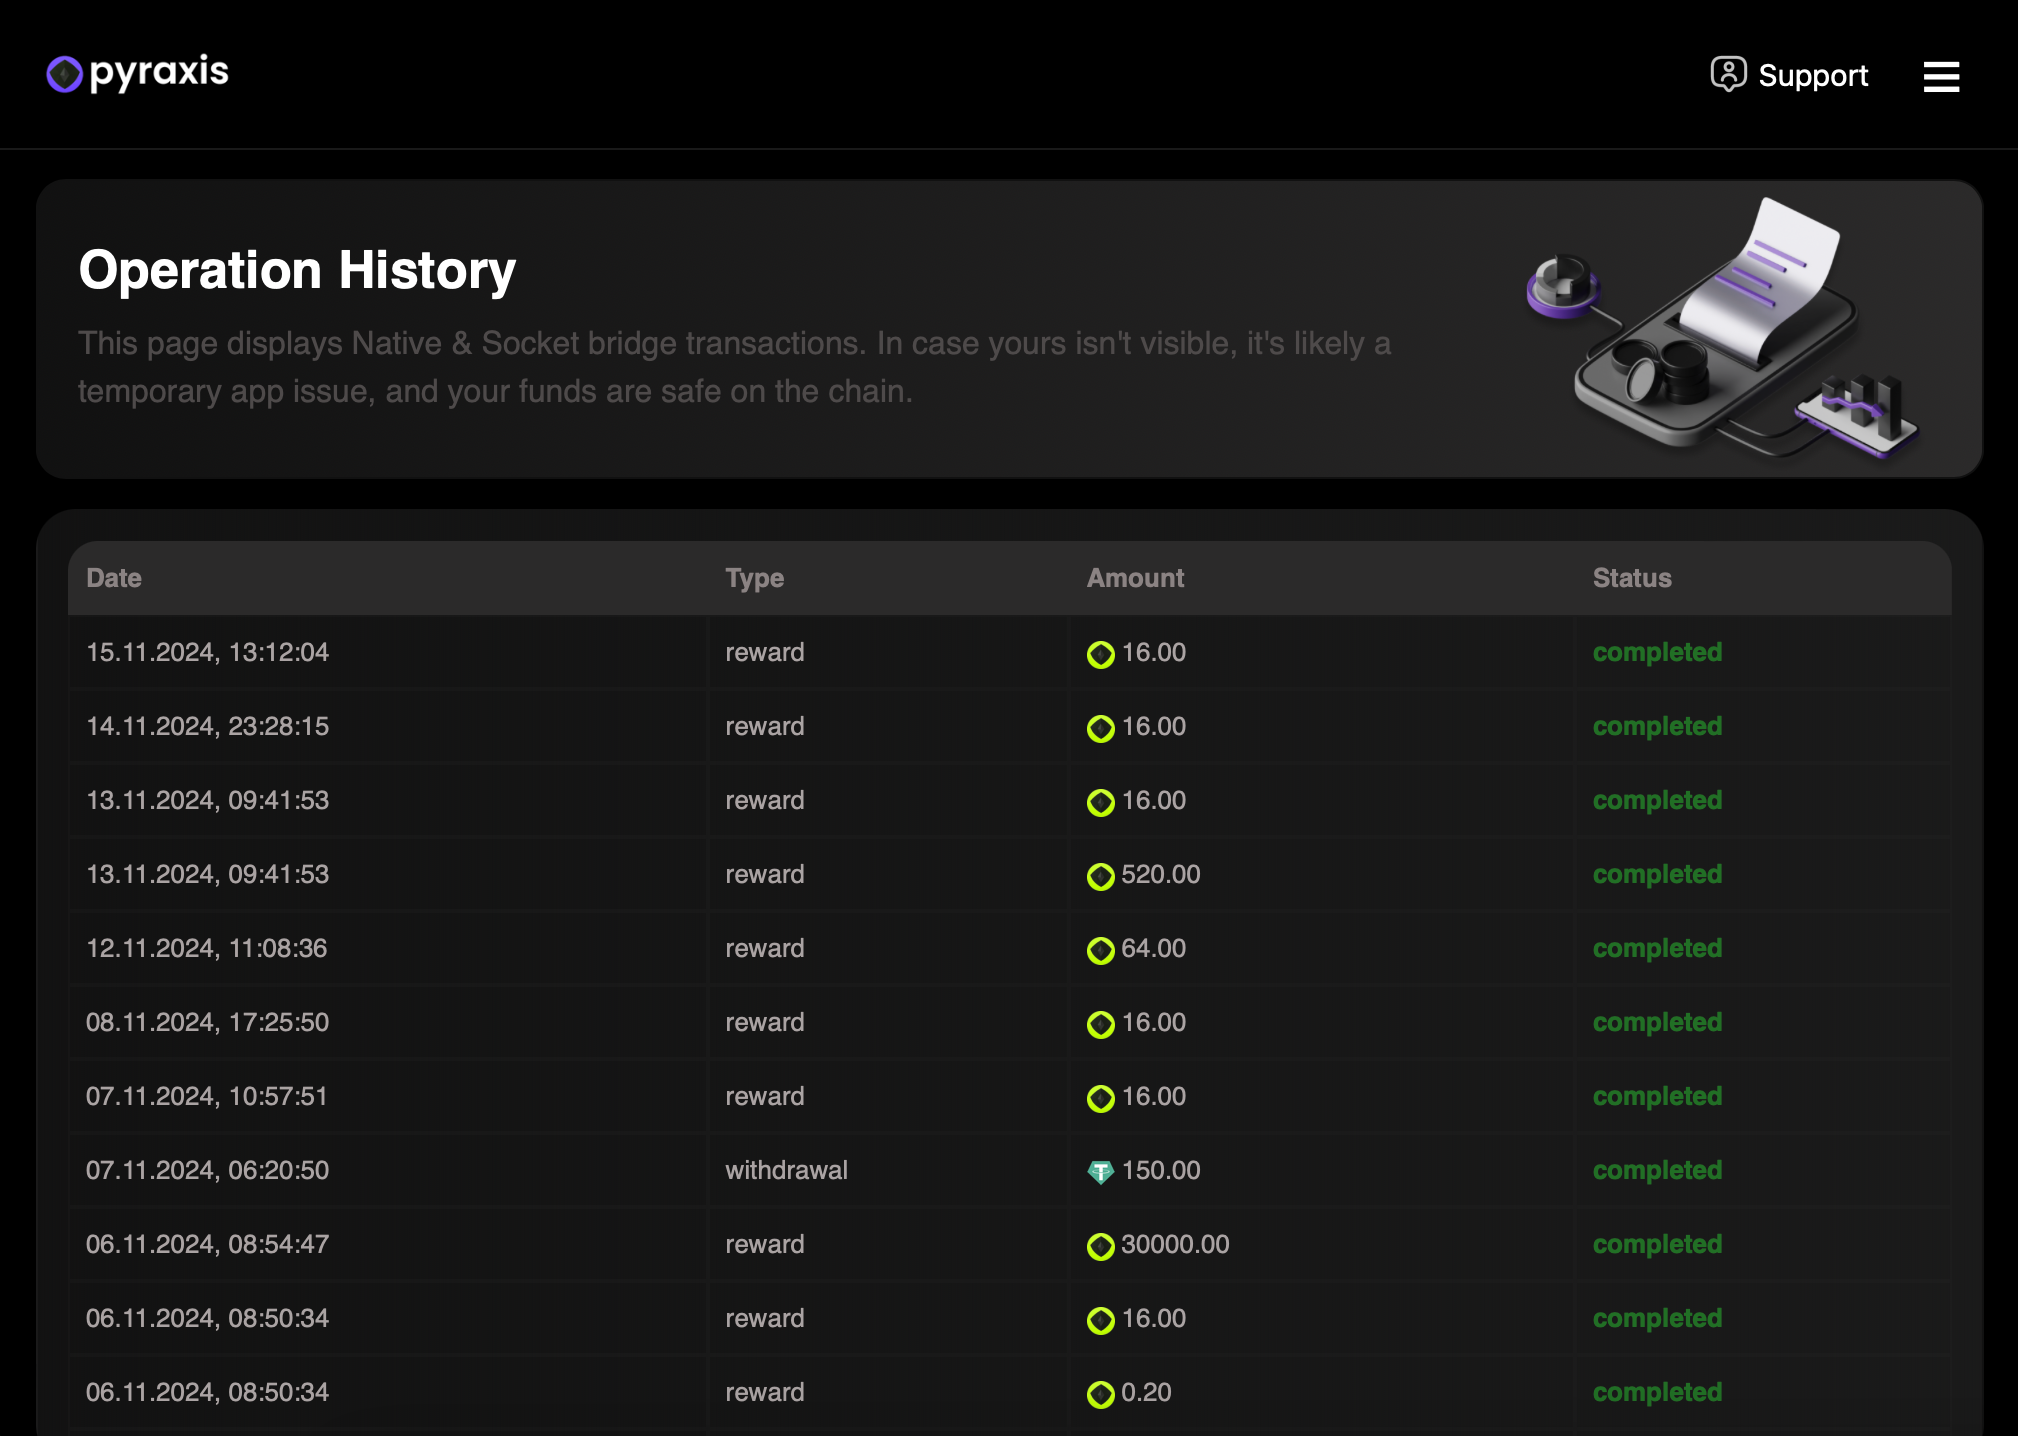This screenshot has width=2018, height=1436.
Task: Click completed status in 15.11.2024 row
Action: [x=1657, y=652]
